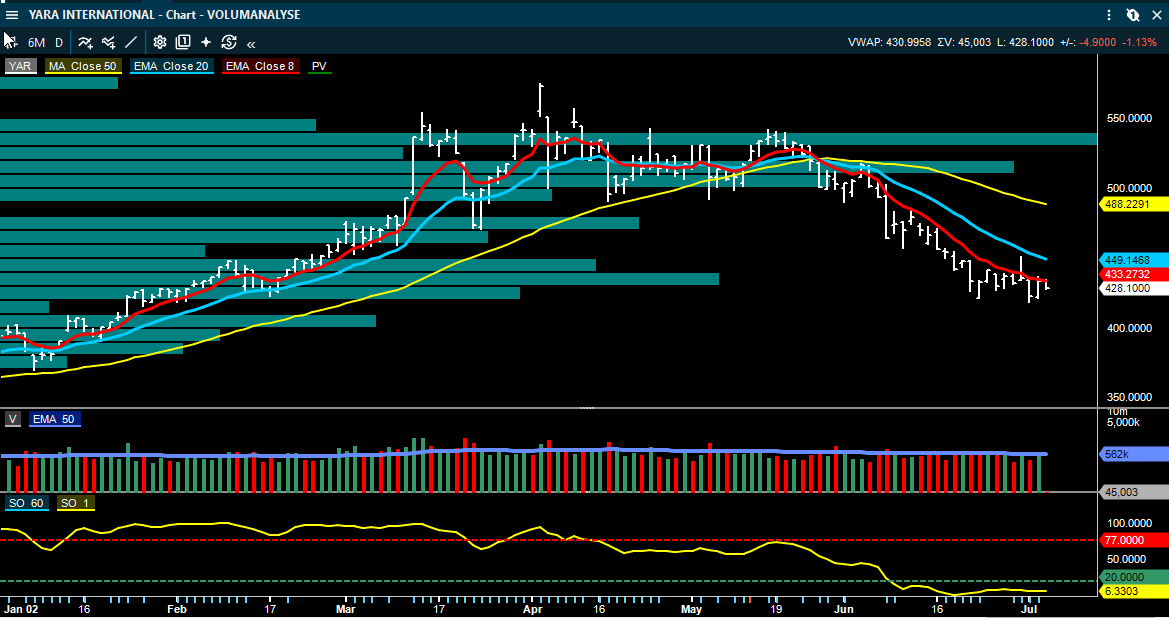Viewport: 1169px width, 618px height.
Task: Click the pane divider grip handle
Action: [x=587, y=409]
